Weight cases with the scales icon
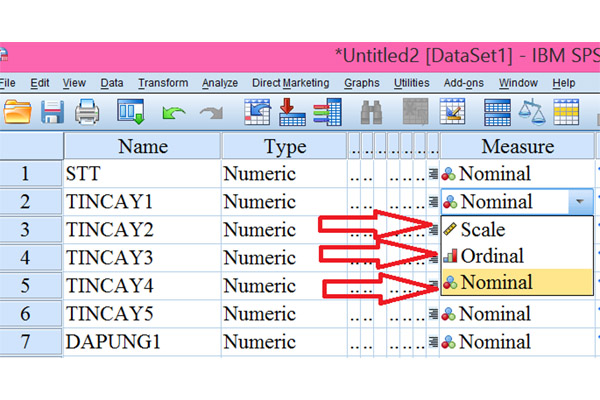This screenshot has width=600, height=400. pos(532,112)
